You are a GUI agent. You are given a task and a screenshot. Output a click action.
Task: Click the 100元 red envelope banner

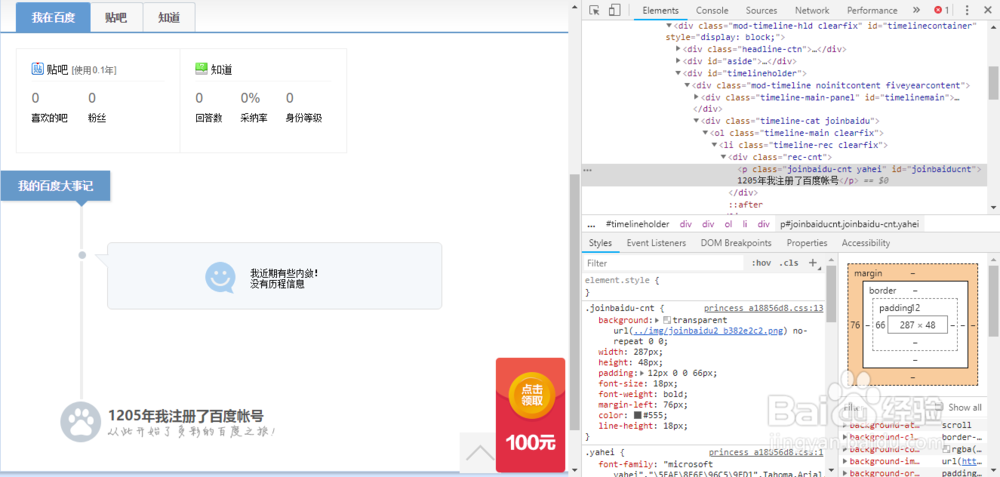(531, 415)
